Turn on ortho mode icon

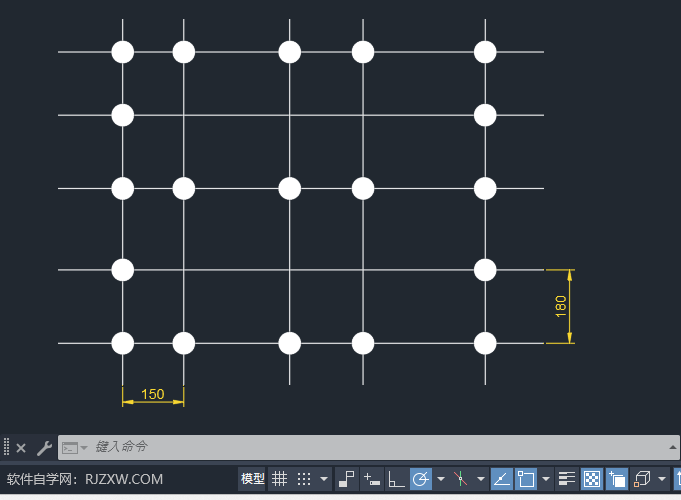[397, 479]
